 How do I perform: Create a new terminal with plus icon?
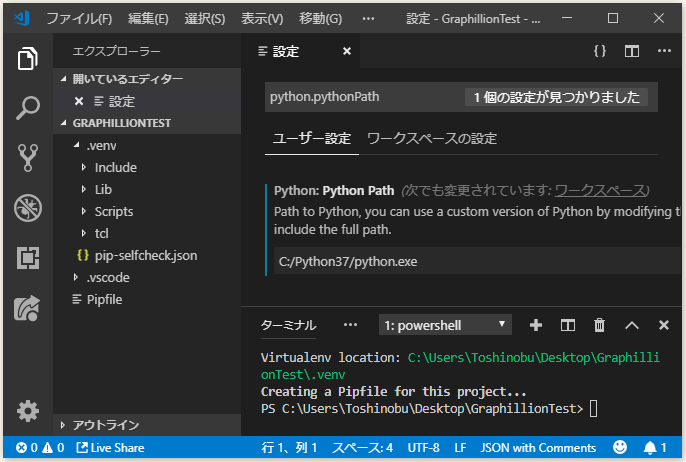coord(536,325)
